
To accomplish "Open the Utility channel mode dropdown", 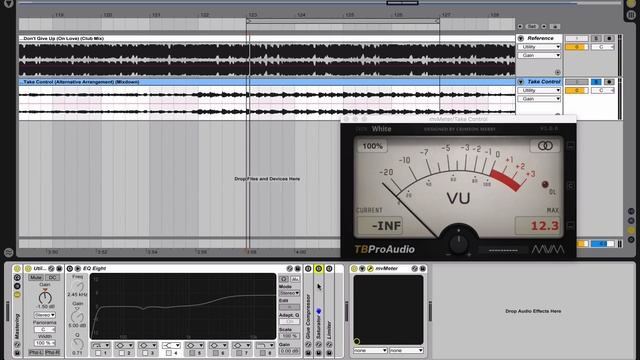I will click(44, 315).
